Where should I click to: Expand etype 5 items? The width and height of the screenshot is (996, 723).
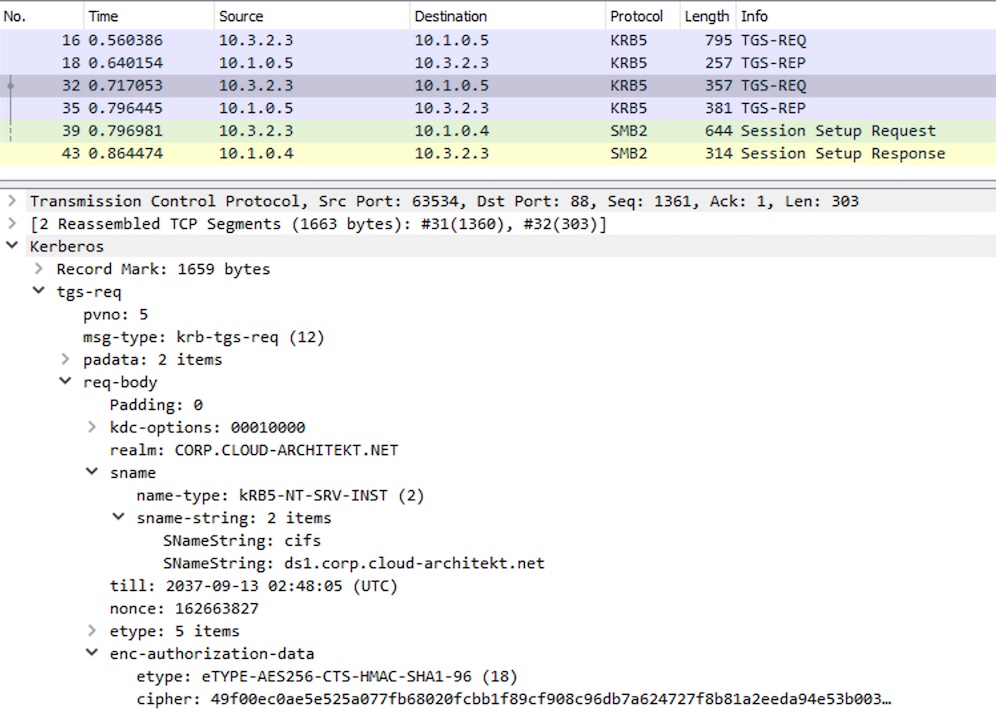92,630
